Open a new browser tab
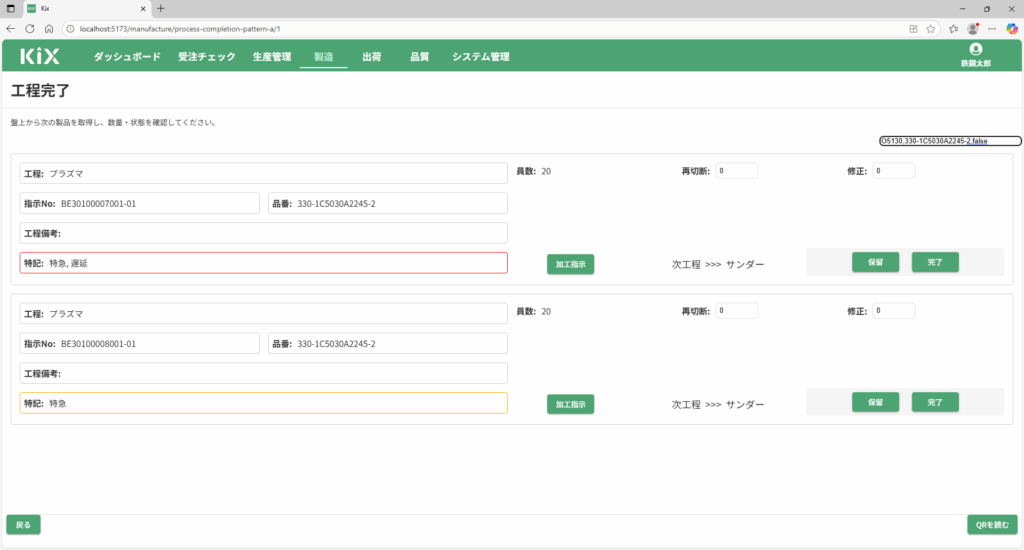The image size is (1024, 550). pos(161,8)
